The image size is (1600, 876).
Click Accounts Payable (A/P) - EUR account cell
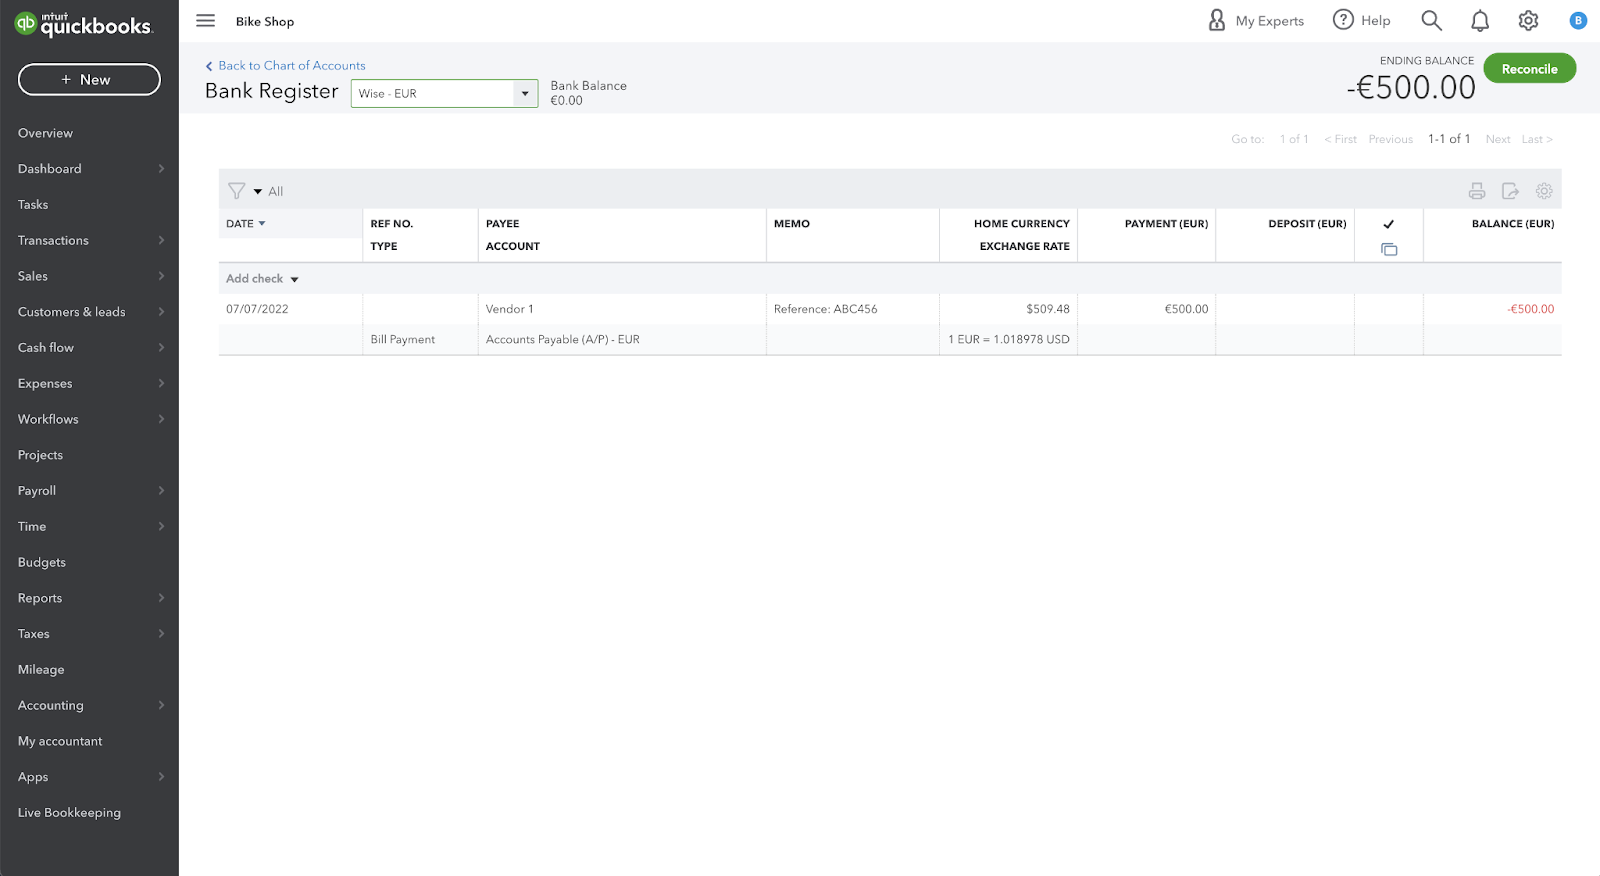pyautogui.click(x=622, y=340)
